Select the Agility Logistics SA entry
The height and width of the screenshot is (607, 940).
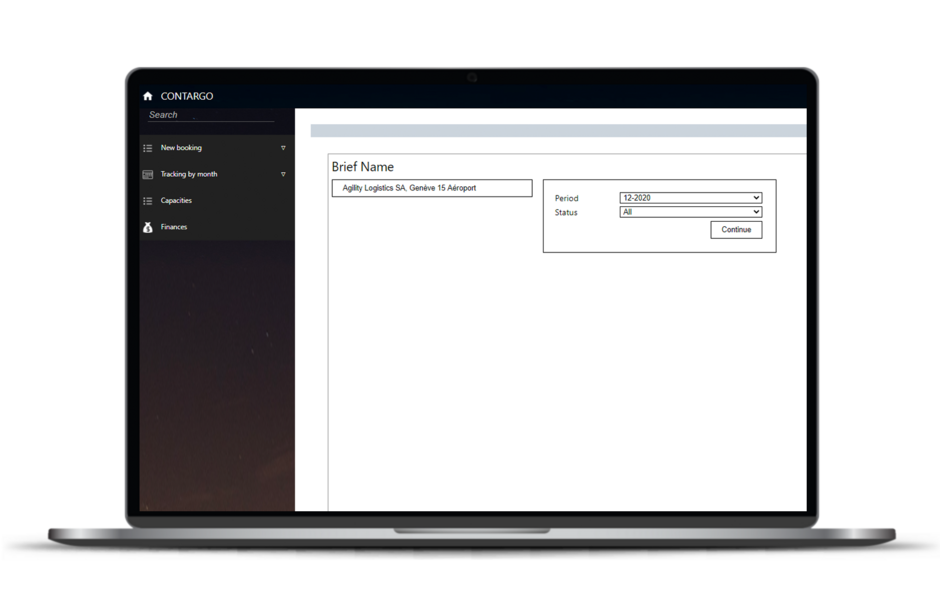[x=432, y=188]
